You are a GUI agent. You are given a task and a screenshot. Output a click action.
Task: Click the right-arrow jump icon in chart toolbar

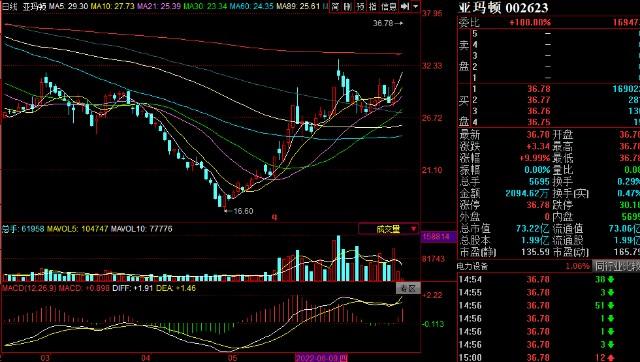[x=404, y=6]
